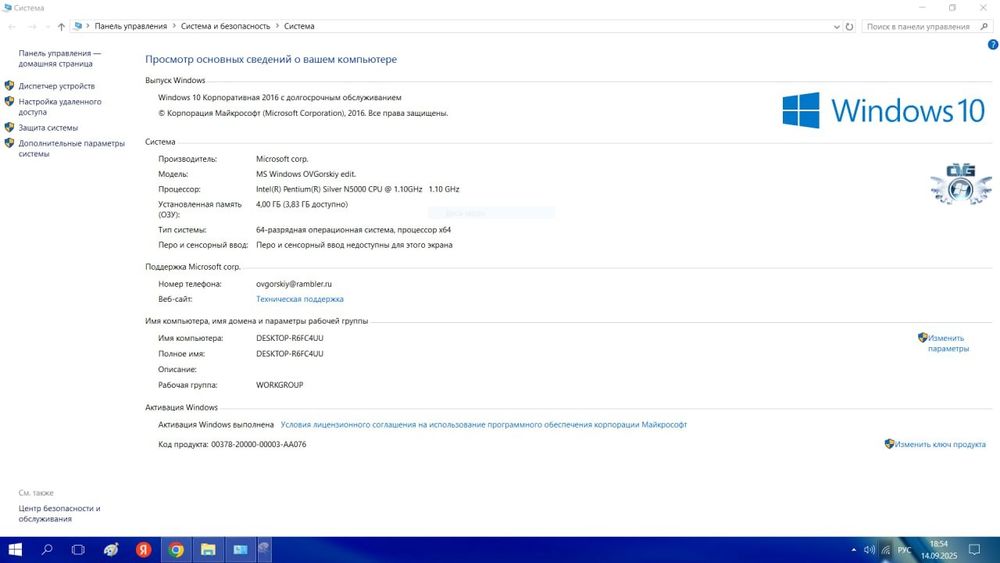This screenshot has width=1000, height=563.
Task: Click the Система window icon in the title bar
Action: click(x=7, y=8)
